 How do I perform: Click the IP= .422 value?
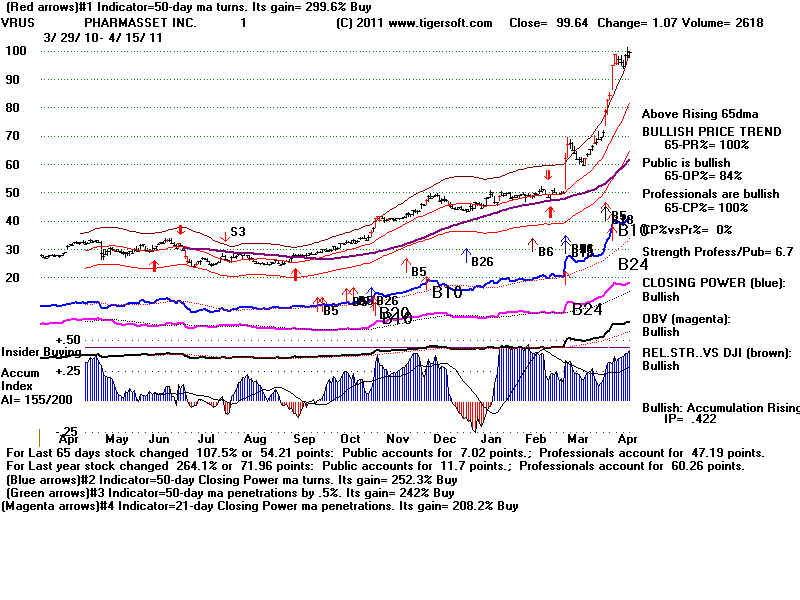690,419
